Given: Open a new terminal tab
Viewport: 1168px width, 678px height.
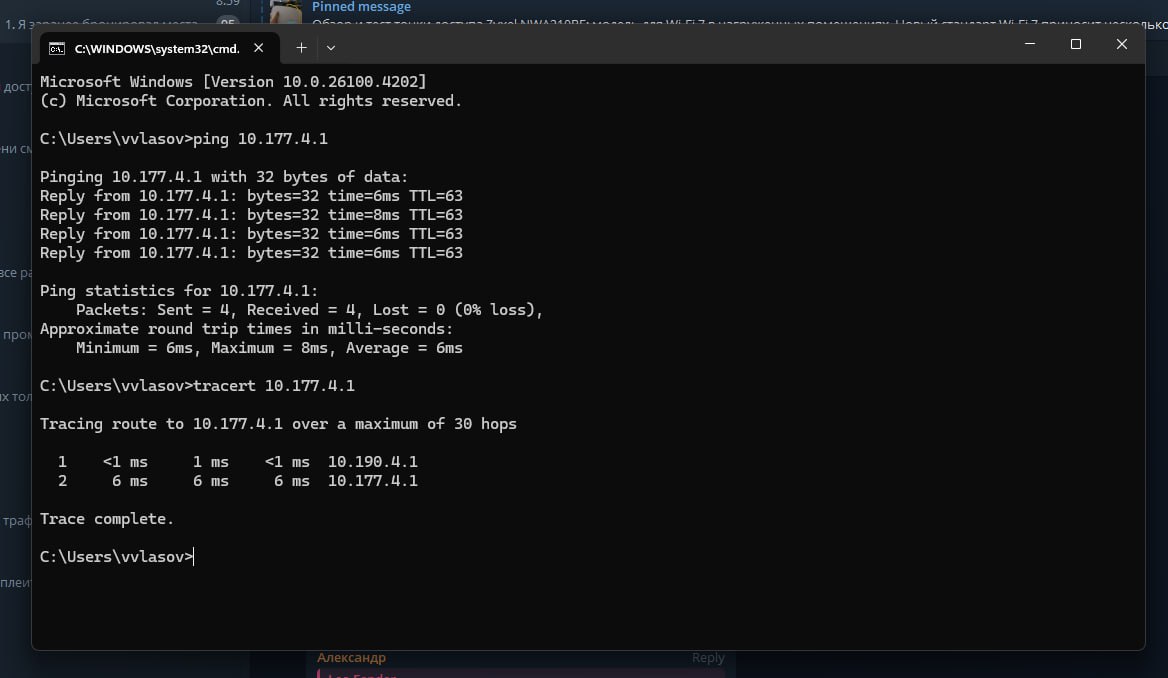Looking at the screenshot, I should [301, 48].
